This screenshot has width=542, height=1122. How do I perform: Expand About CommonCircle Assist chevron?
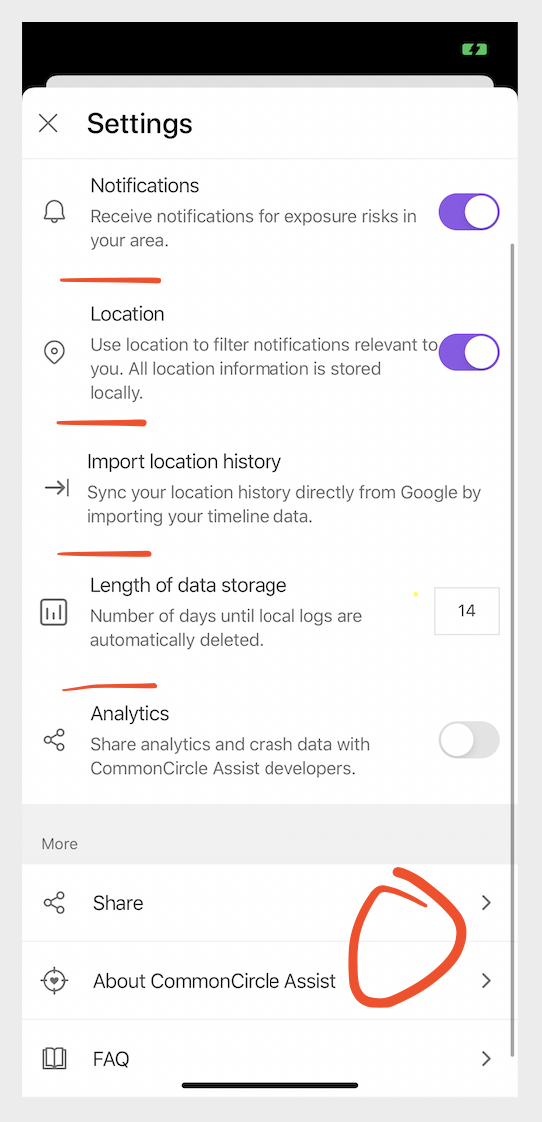click(x=486, y=980)
